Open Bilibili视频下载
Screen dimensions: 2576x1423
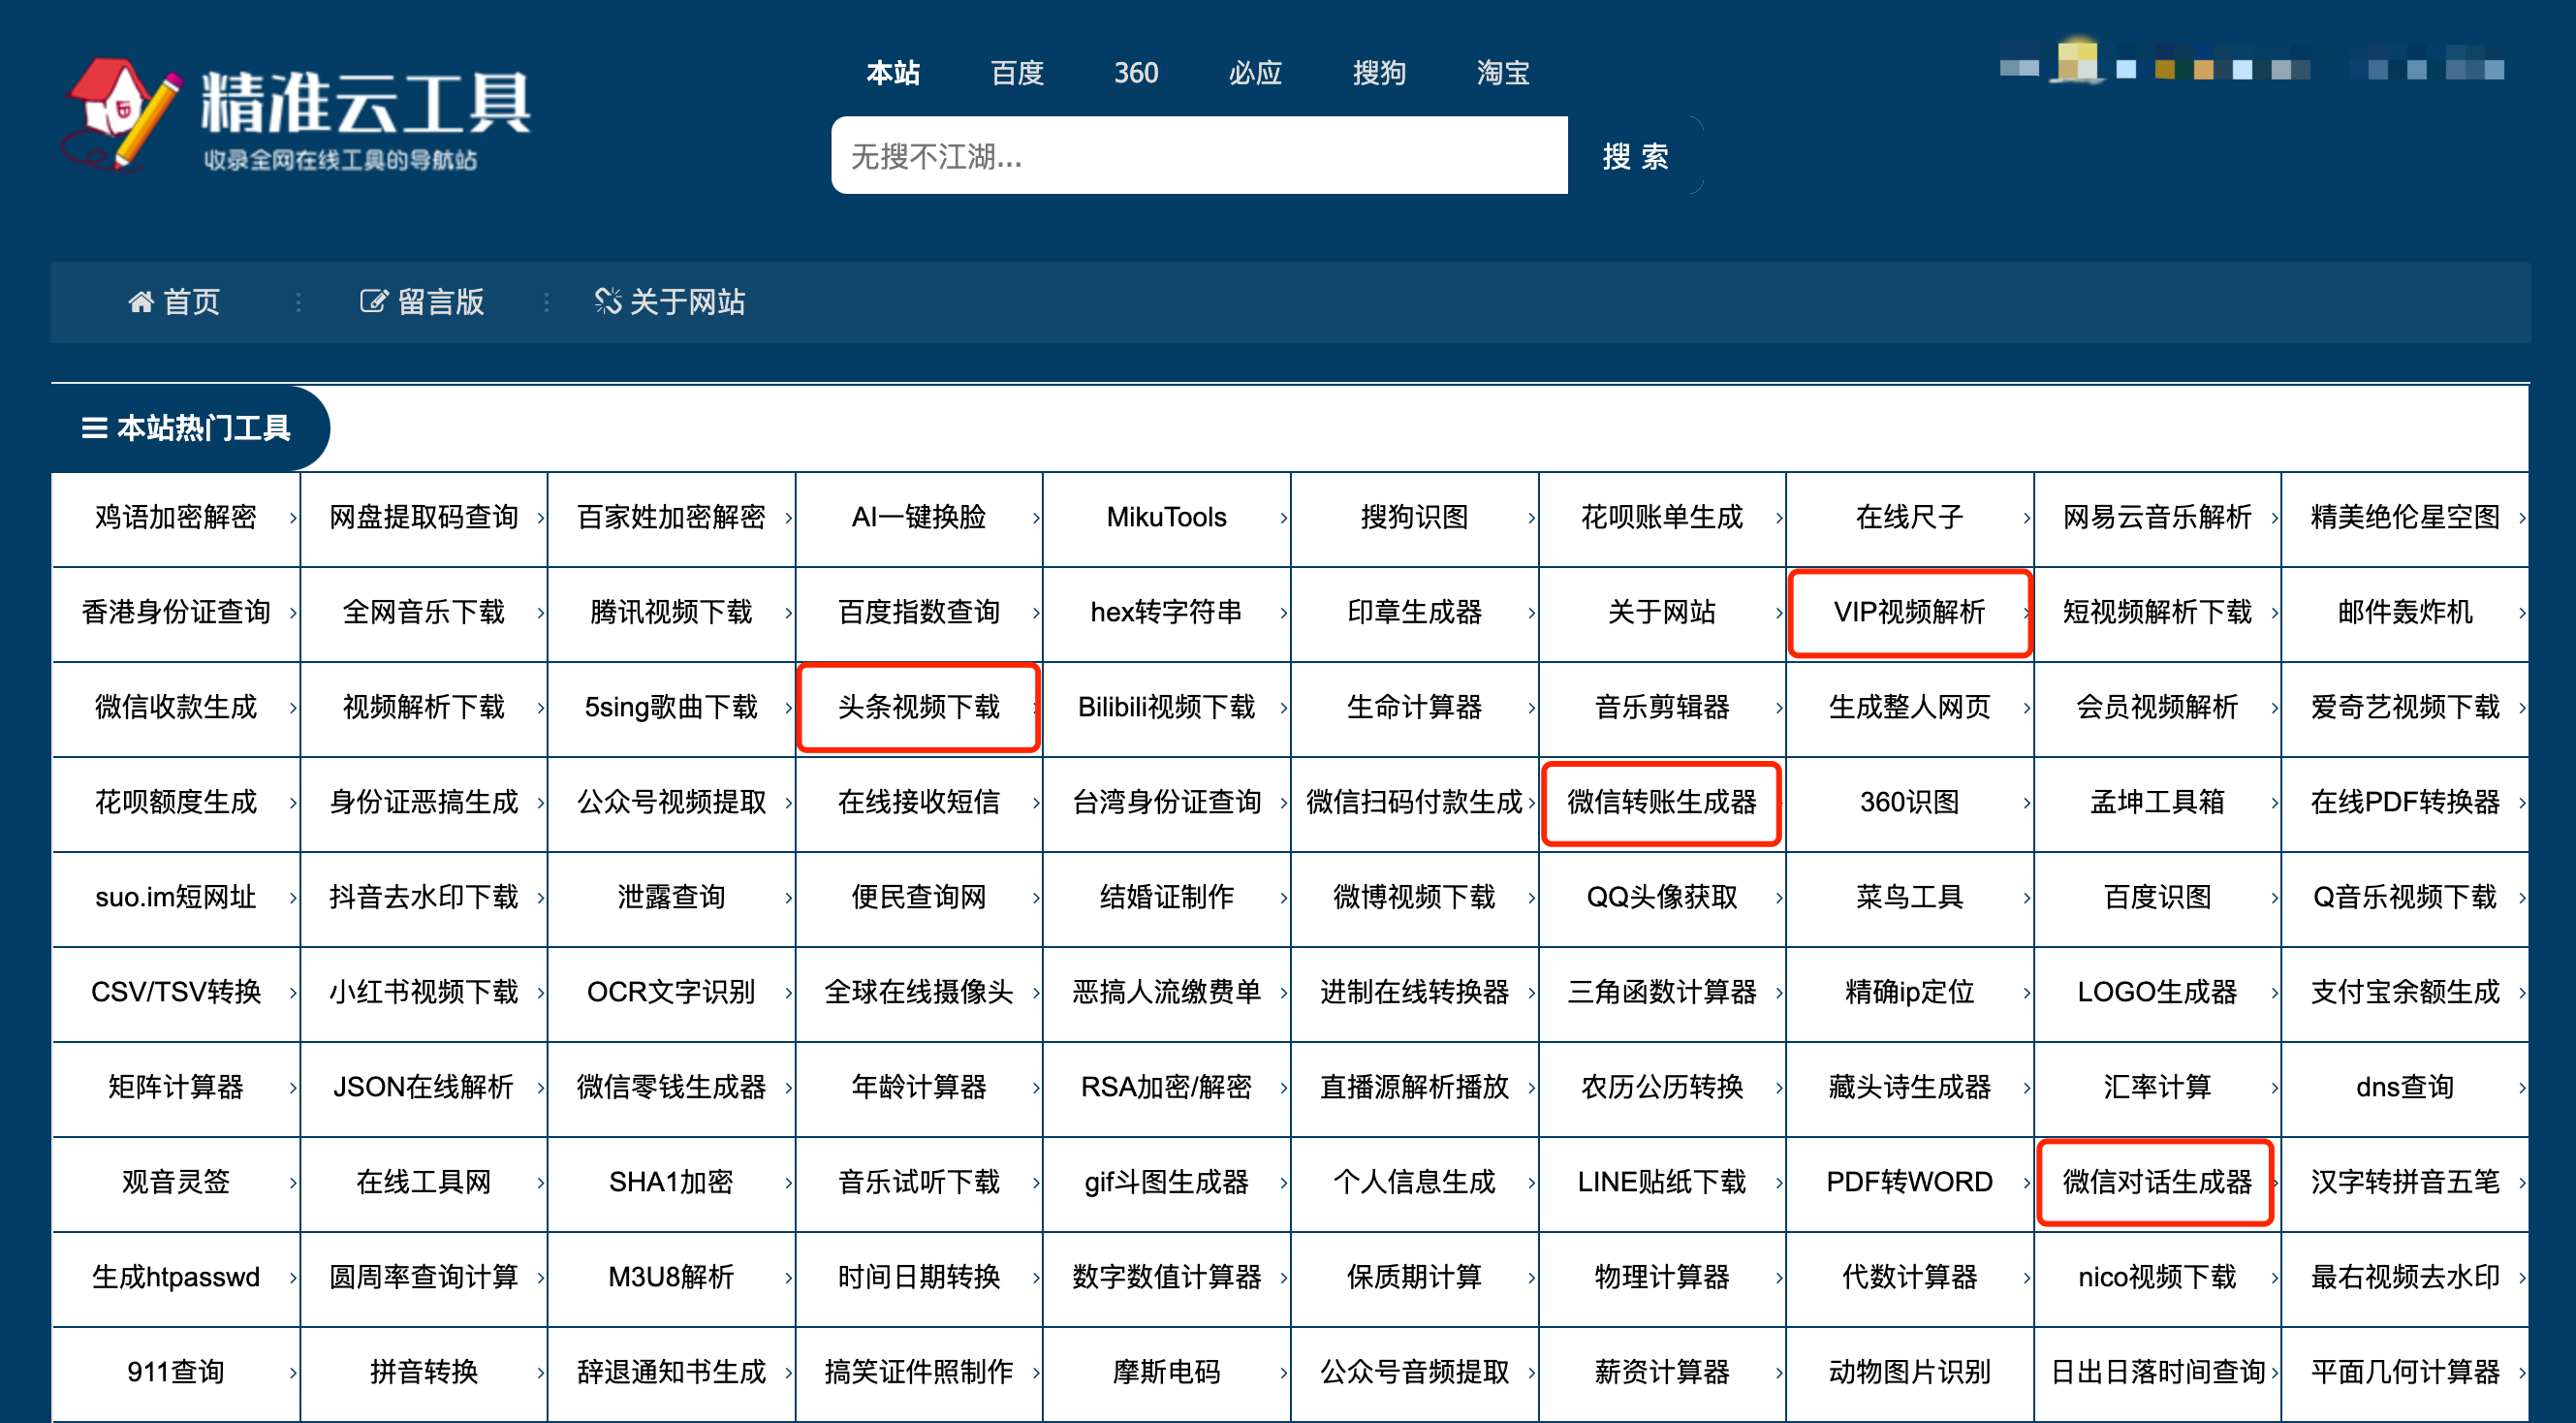click(x=1166, y=707)
